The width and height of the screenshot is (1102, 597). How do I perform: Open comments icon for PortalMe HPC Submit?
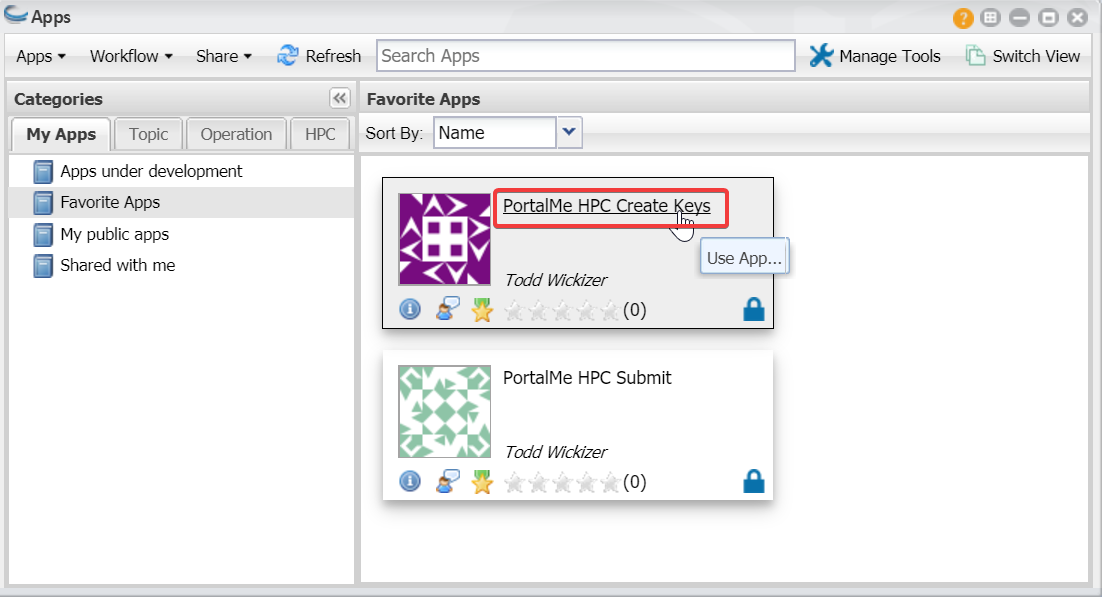pos(448,481)
